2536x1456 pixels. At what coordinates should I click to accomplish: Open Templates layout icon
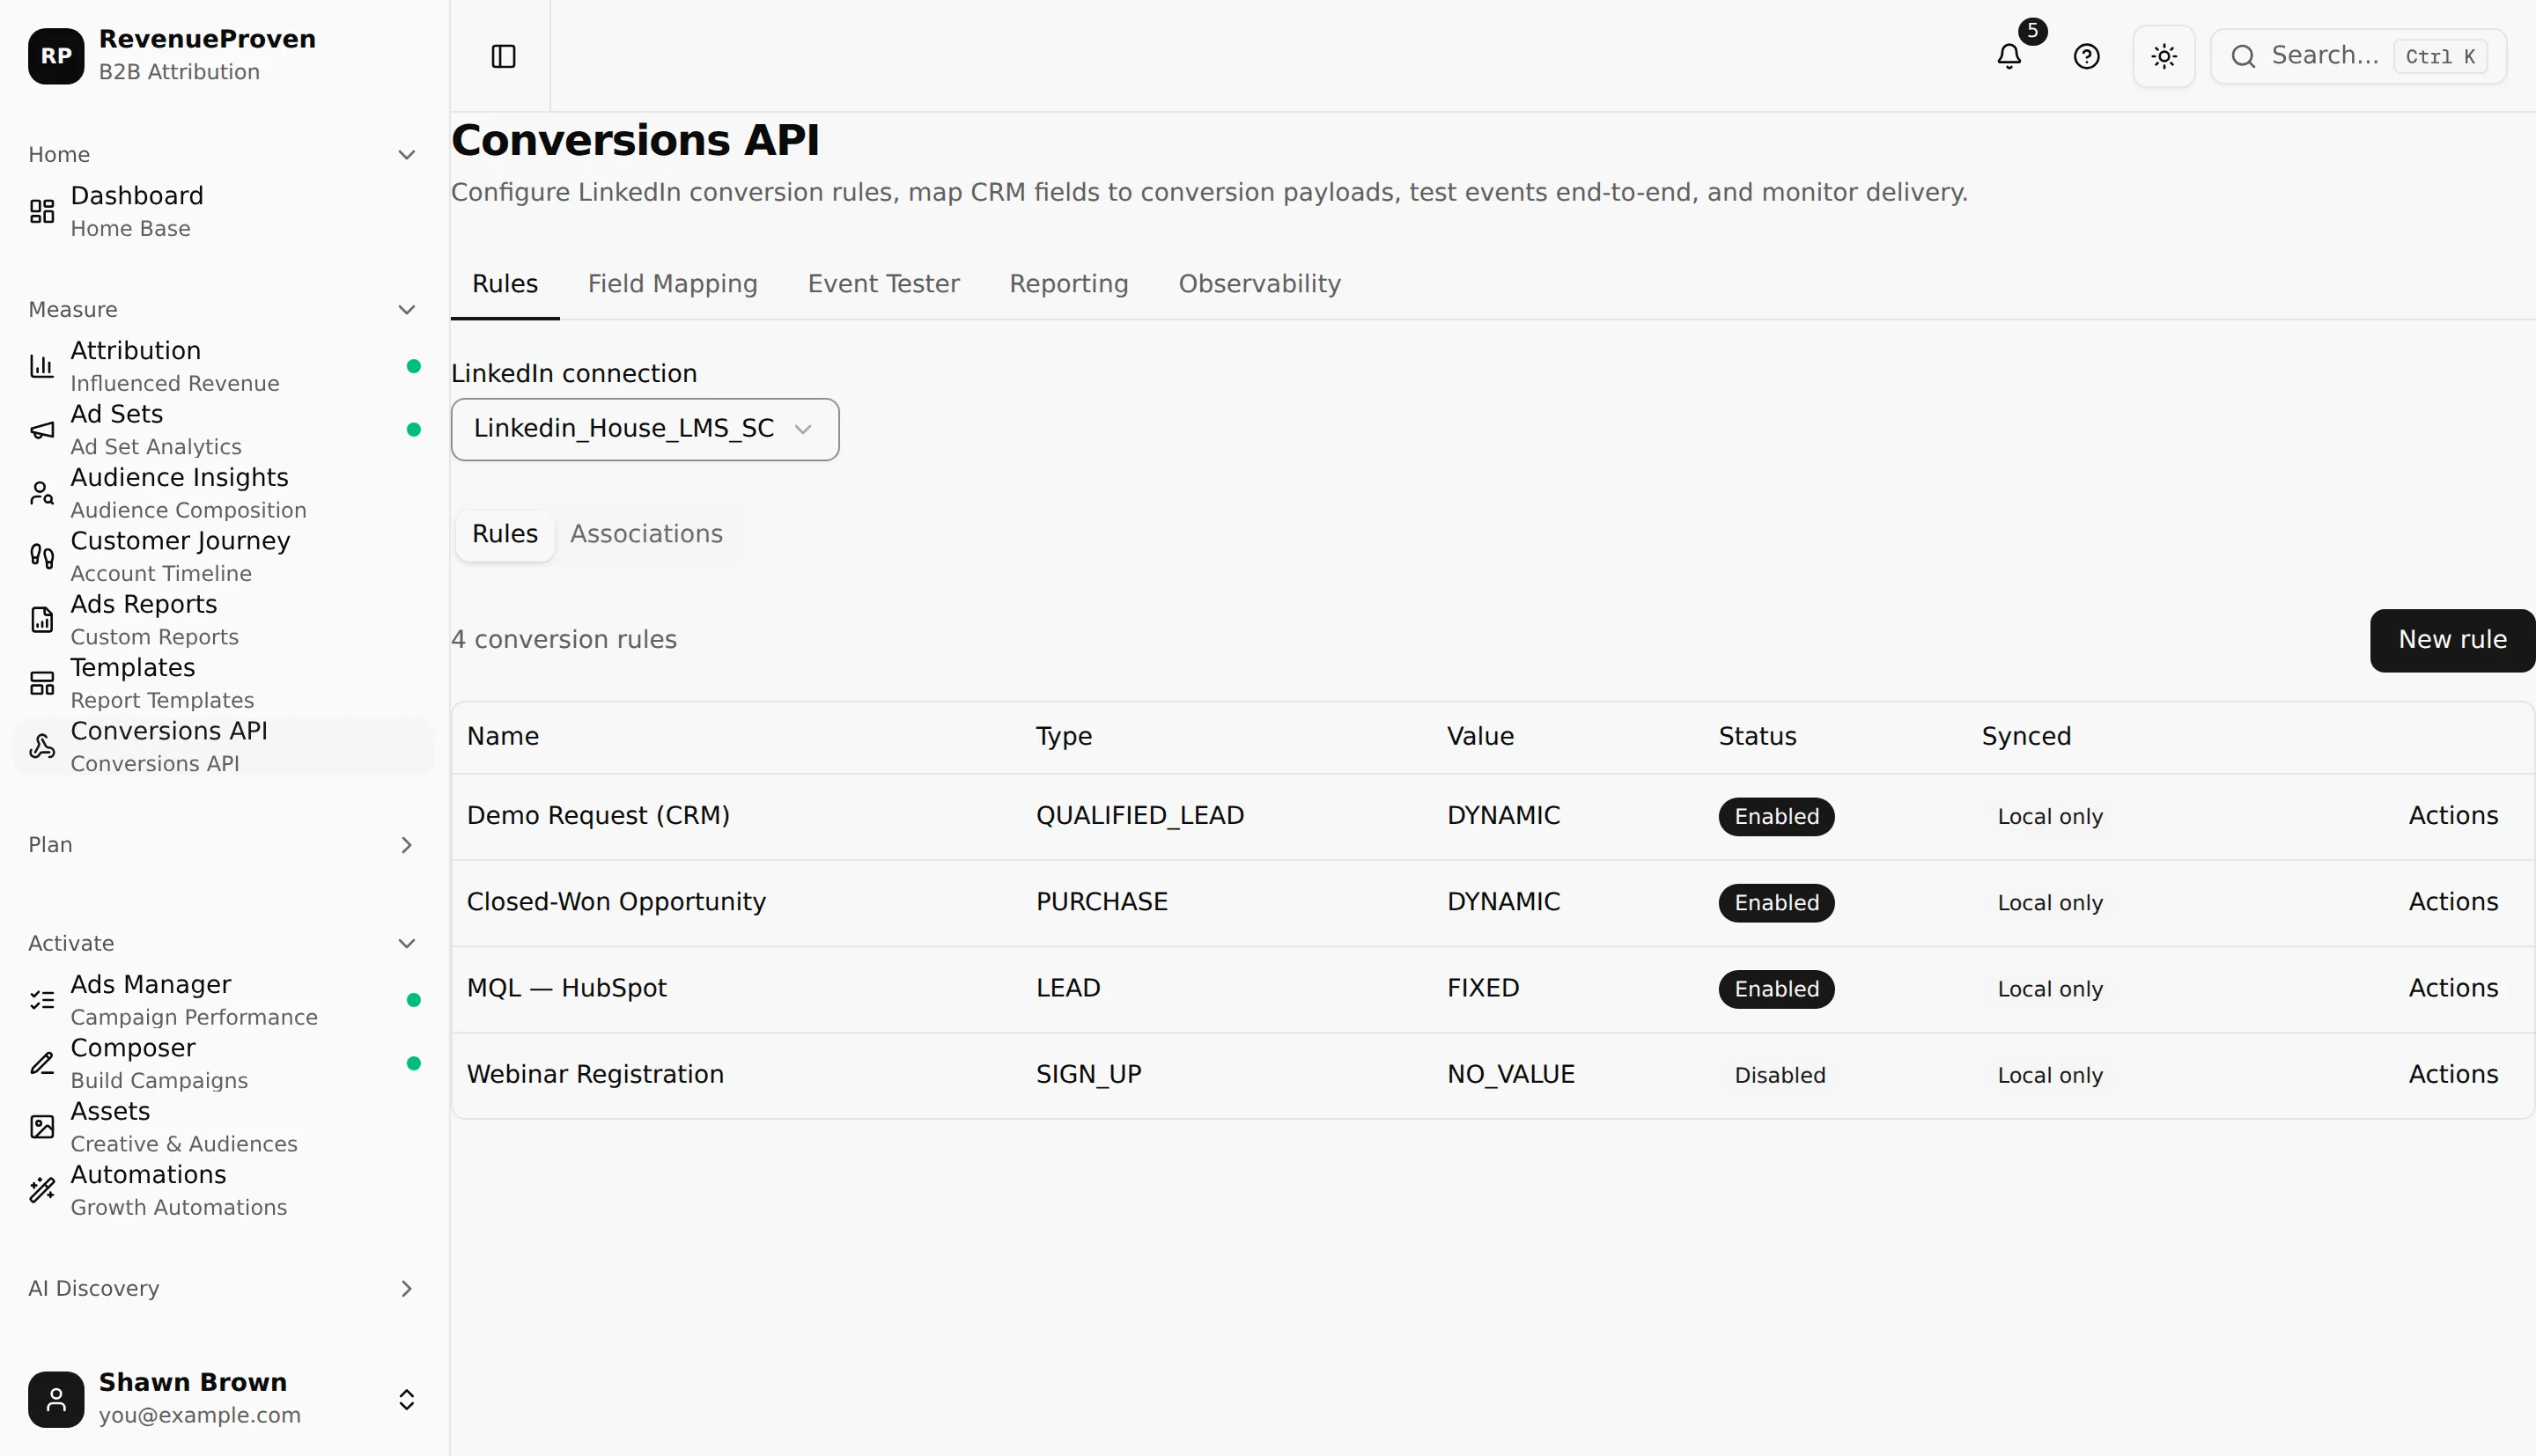42,683
